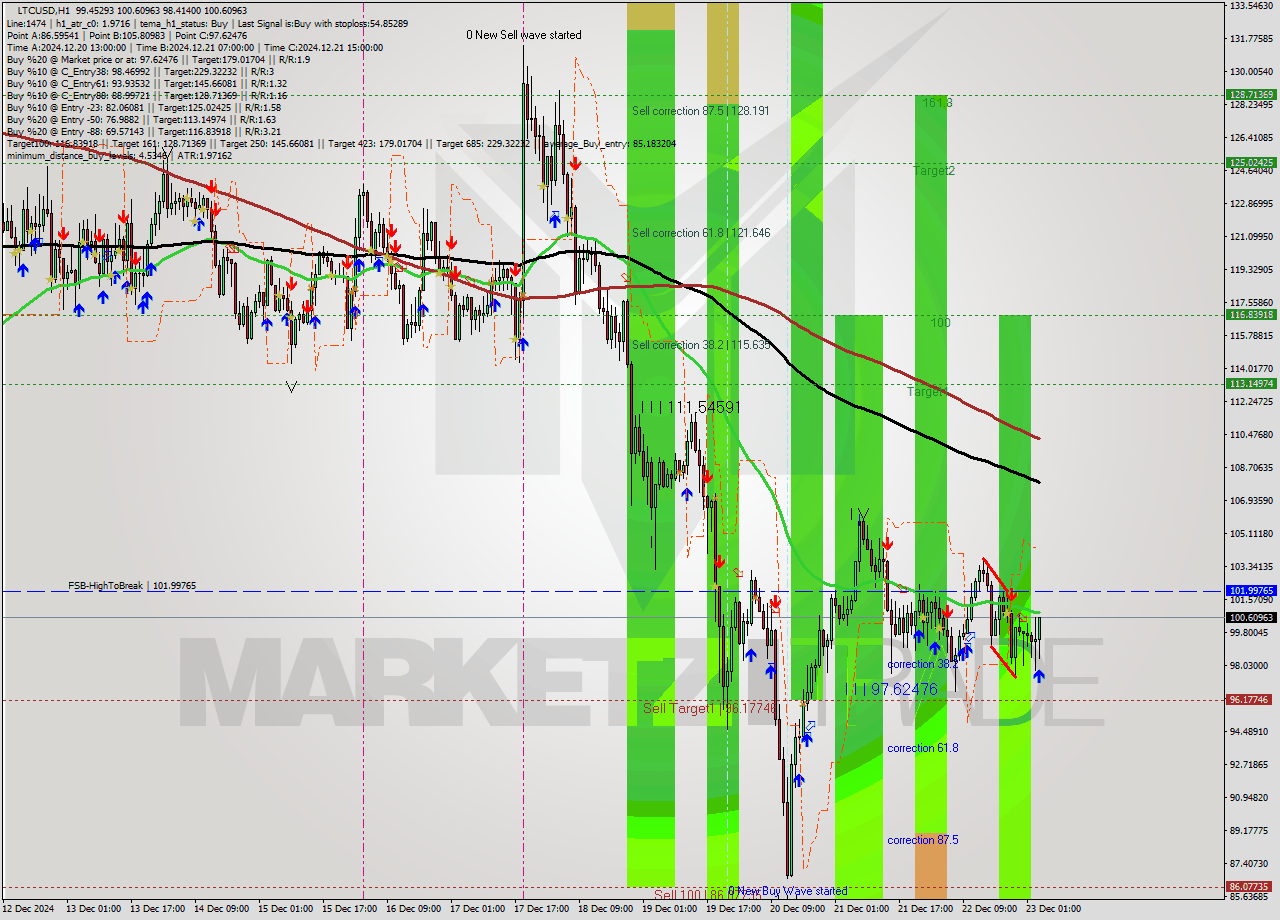Select the '0 New Buy Wave started' label
The width and height of the screenshot is (1280, 920).
(x=789, y=891)
